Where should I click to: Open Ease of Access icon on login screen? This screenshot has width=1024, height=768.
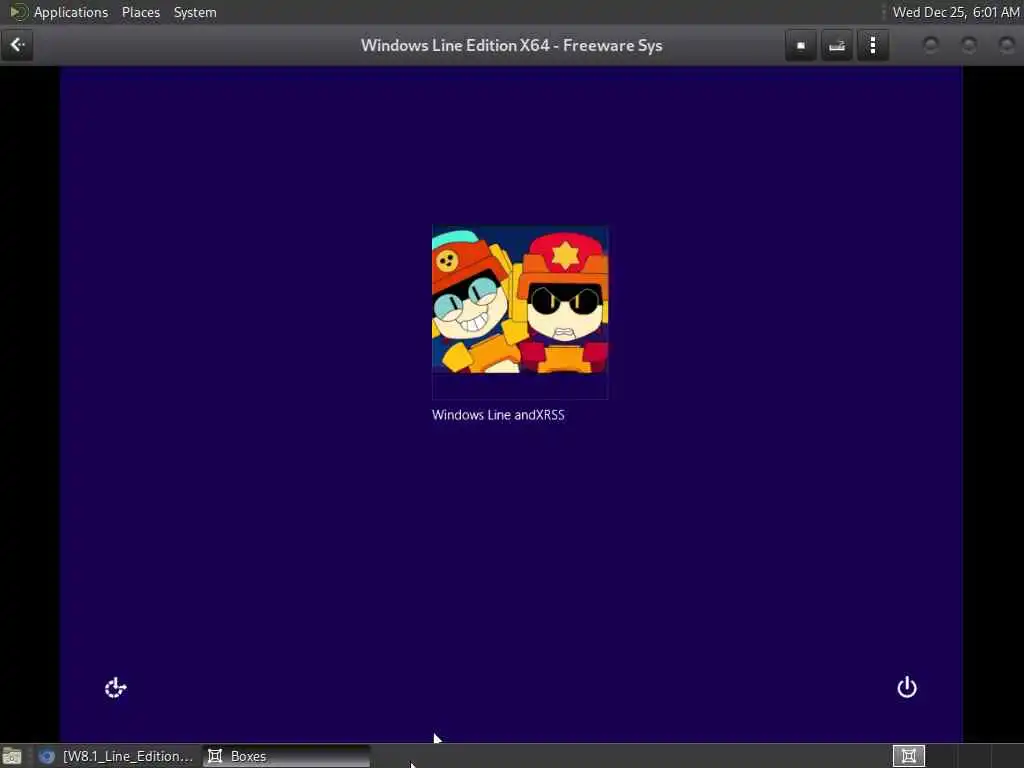click(x=116, y=687)
